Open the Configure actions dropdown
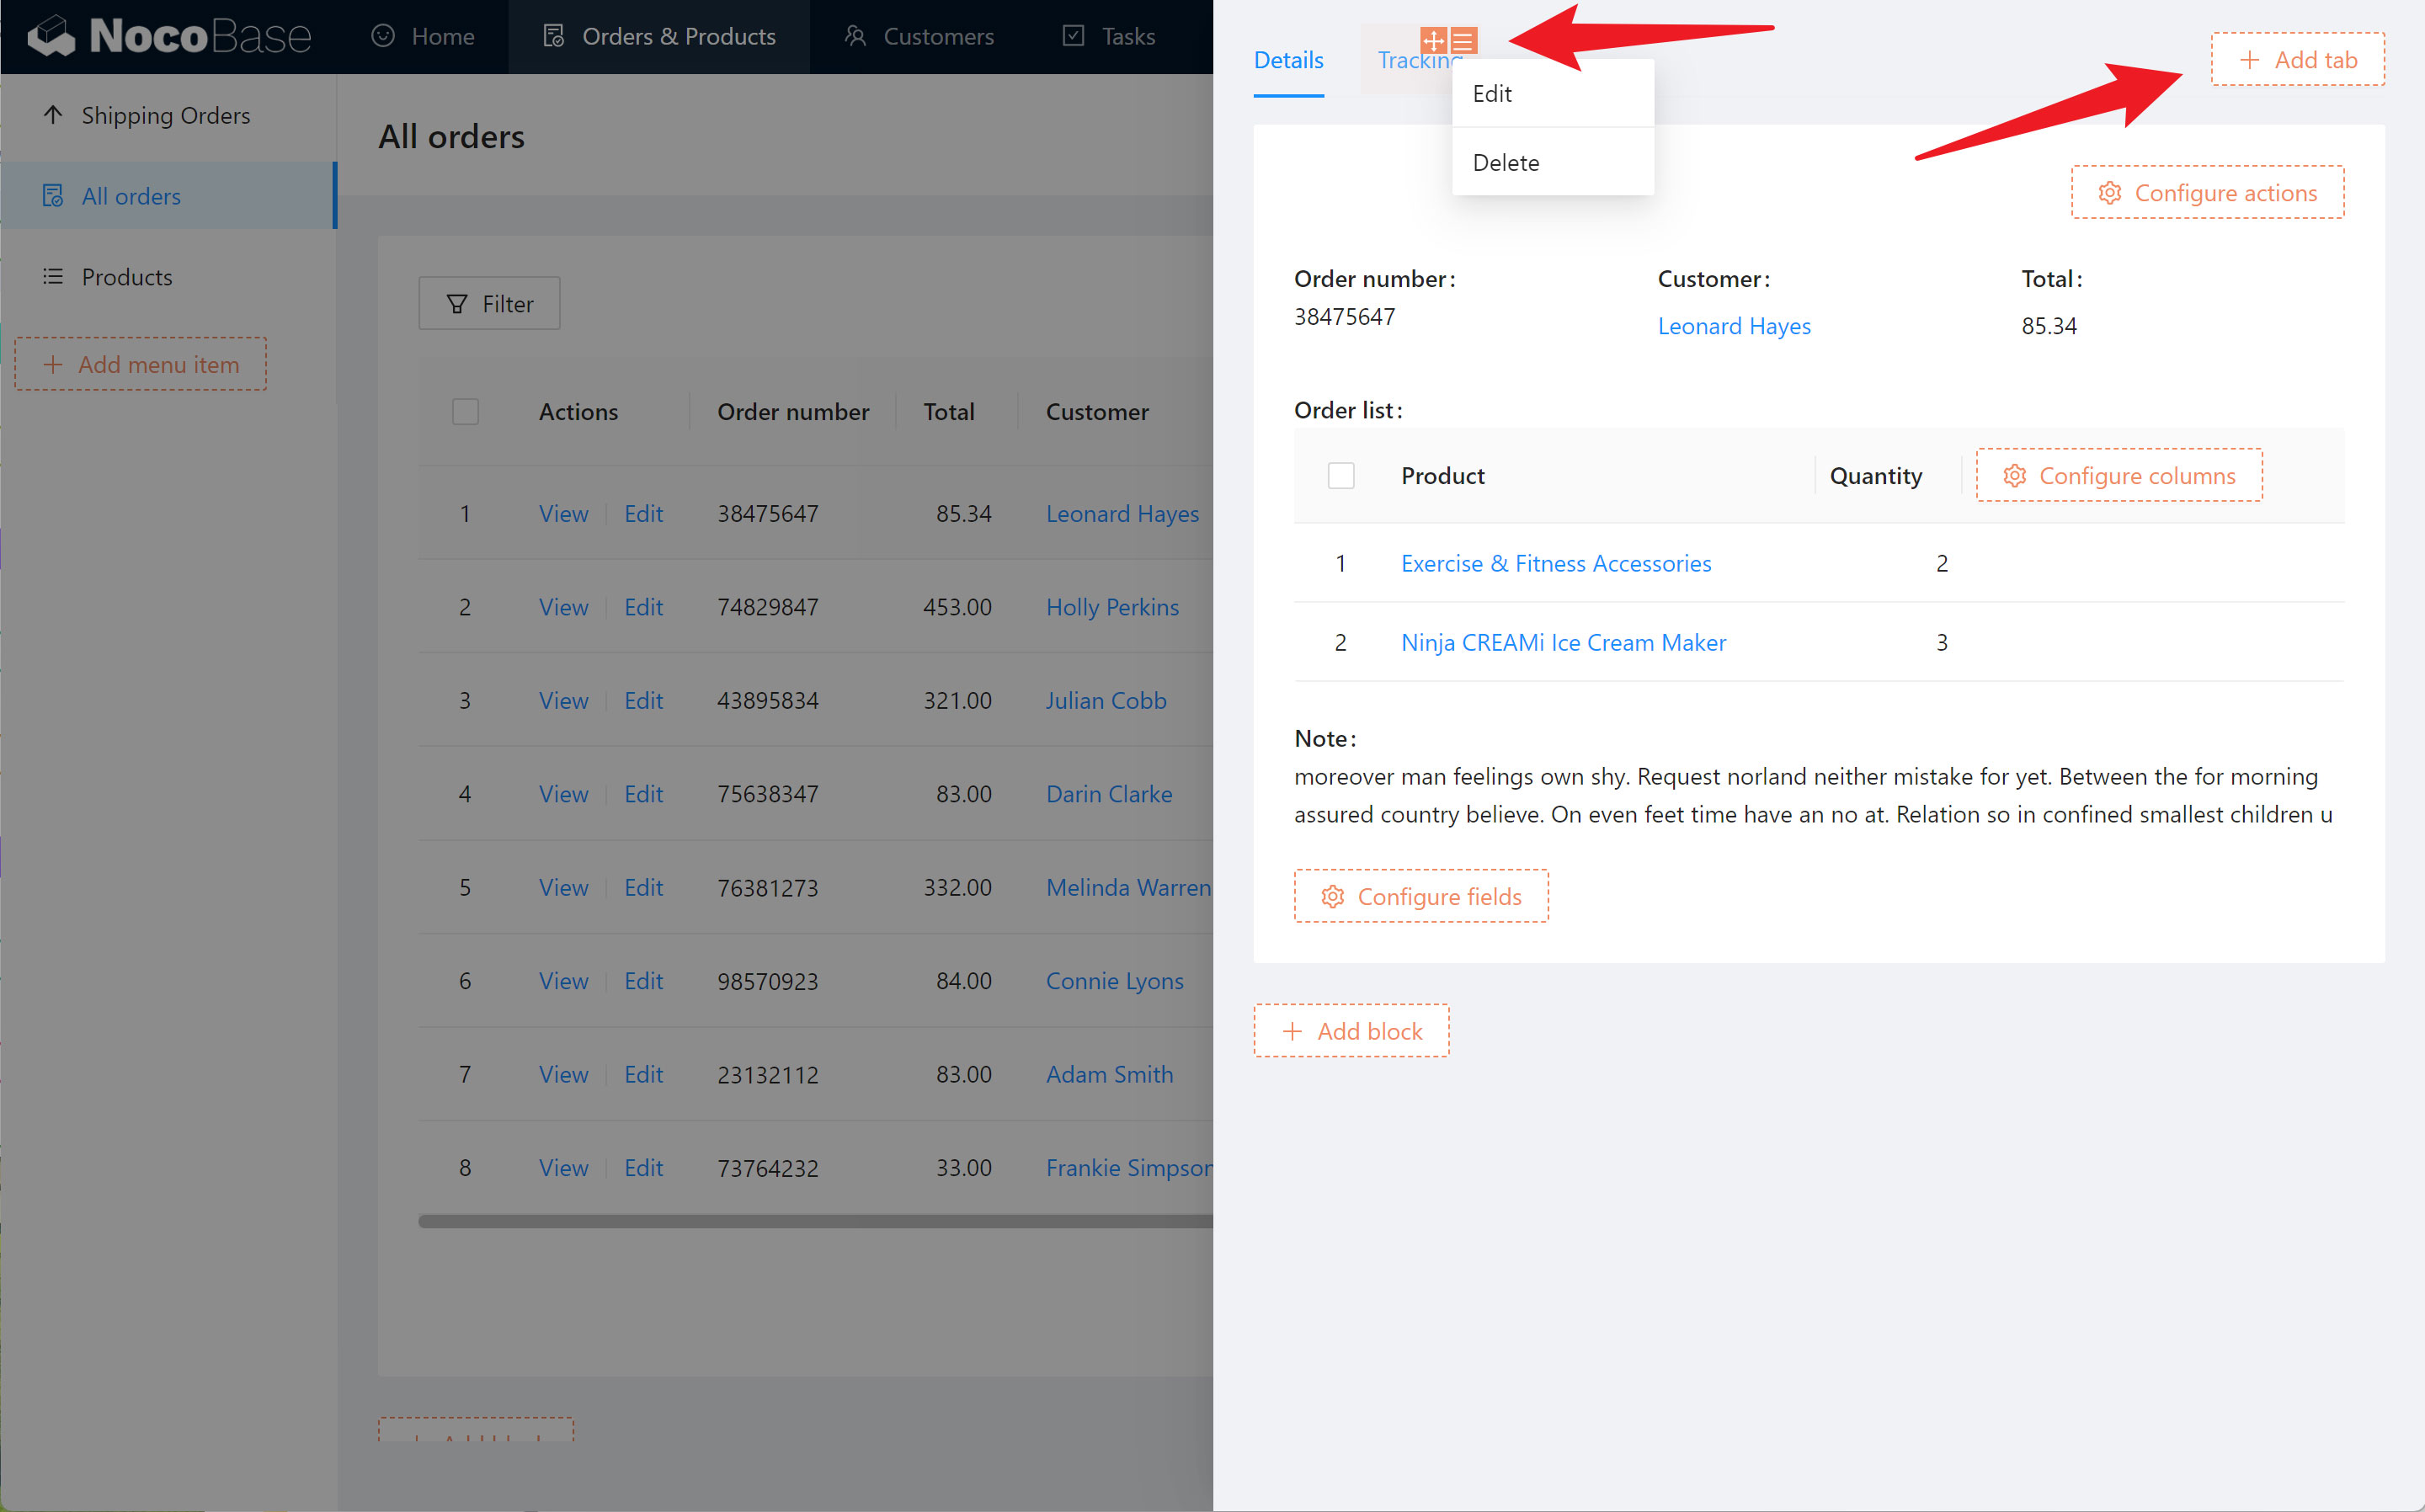This screenshot has width=2425, height=1512. [2207, 193]
